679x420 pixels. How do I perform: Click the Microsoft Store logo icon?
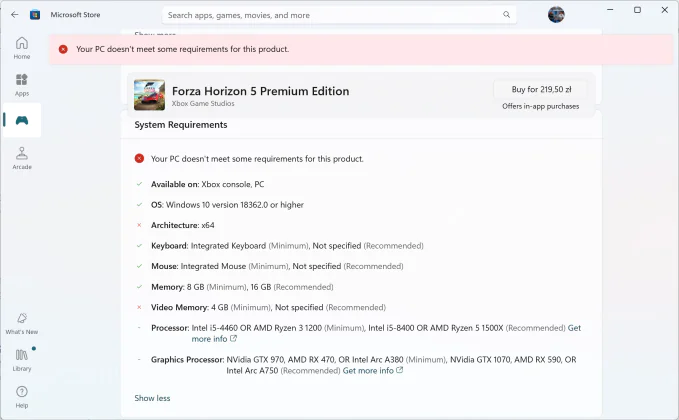35,15
